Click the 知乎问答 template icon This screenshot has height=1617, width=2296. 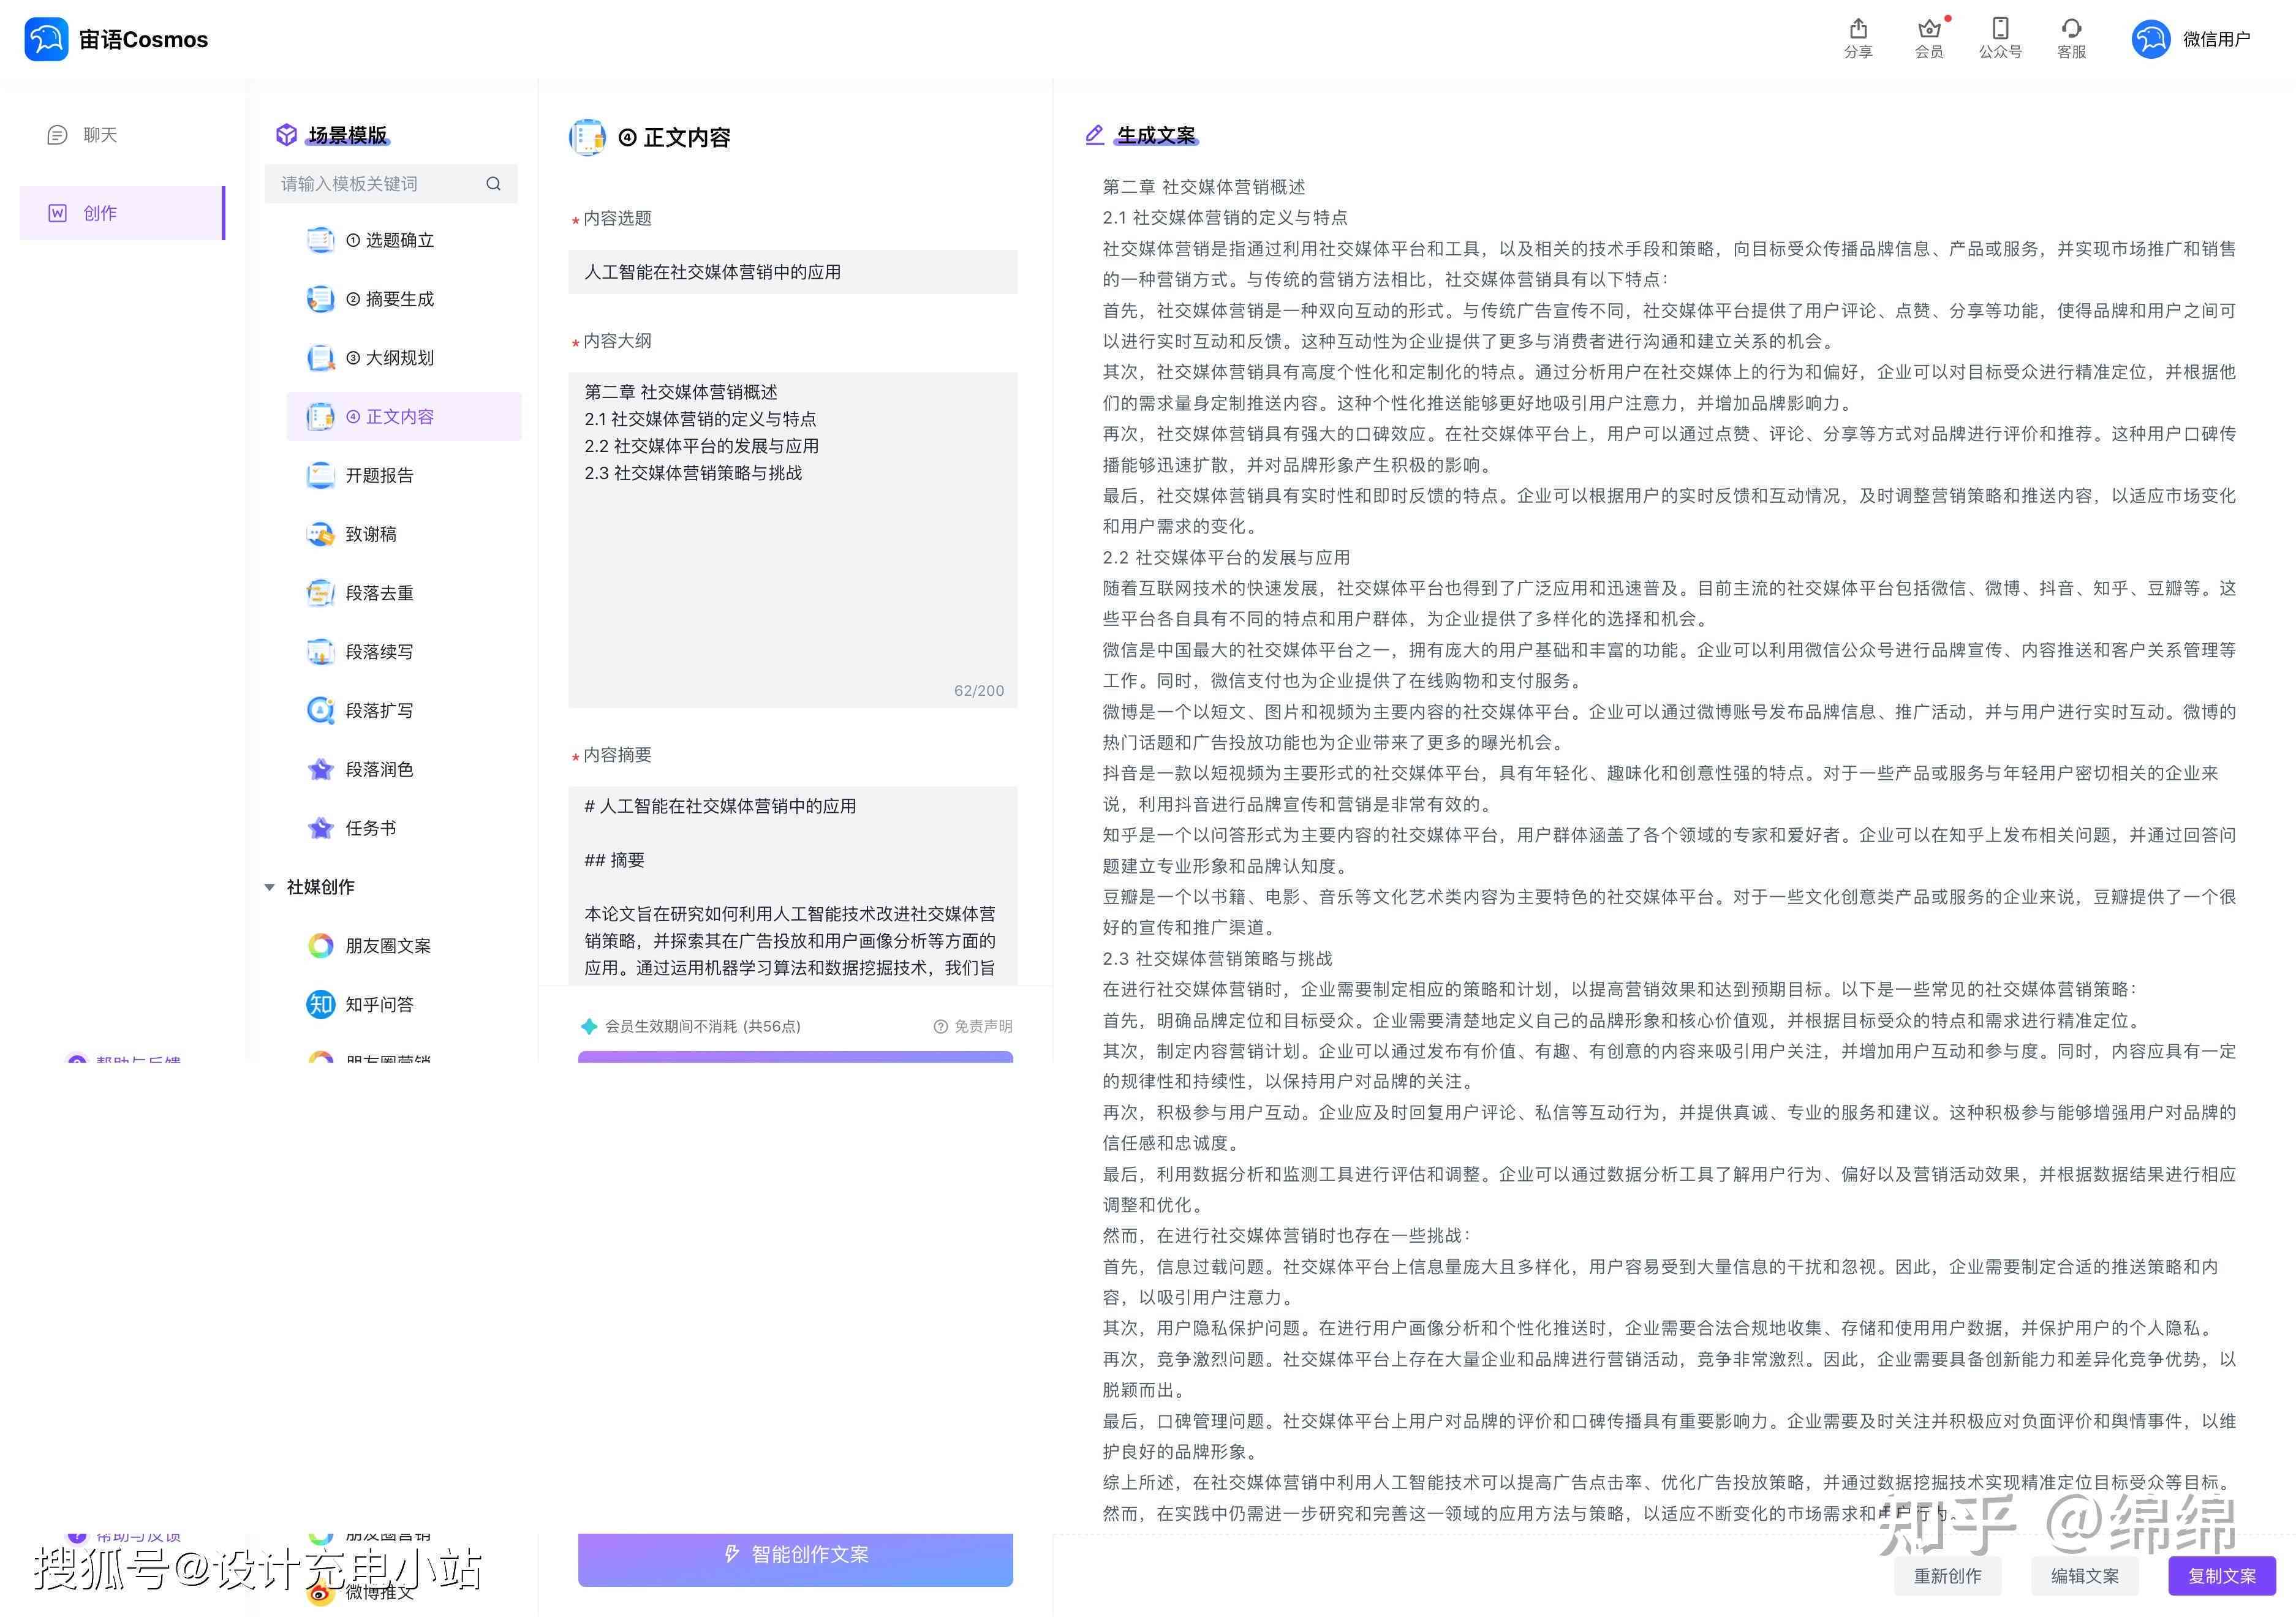click(x=320, y=1004)
